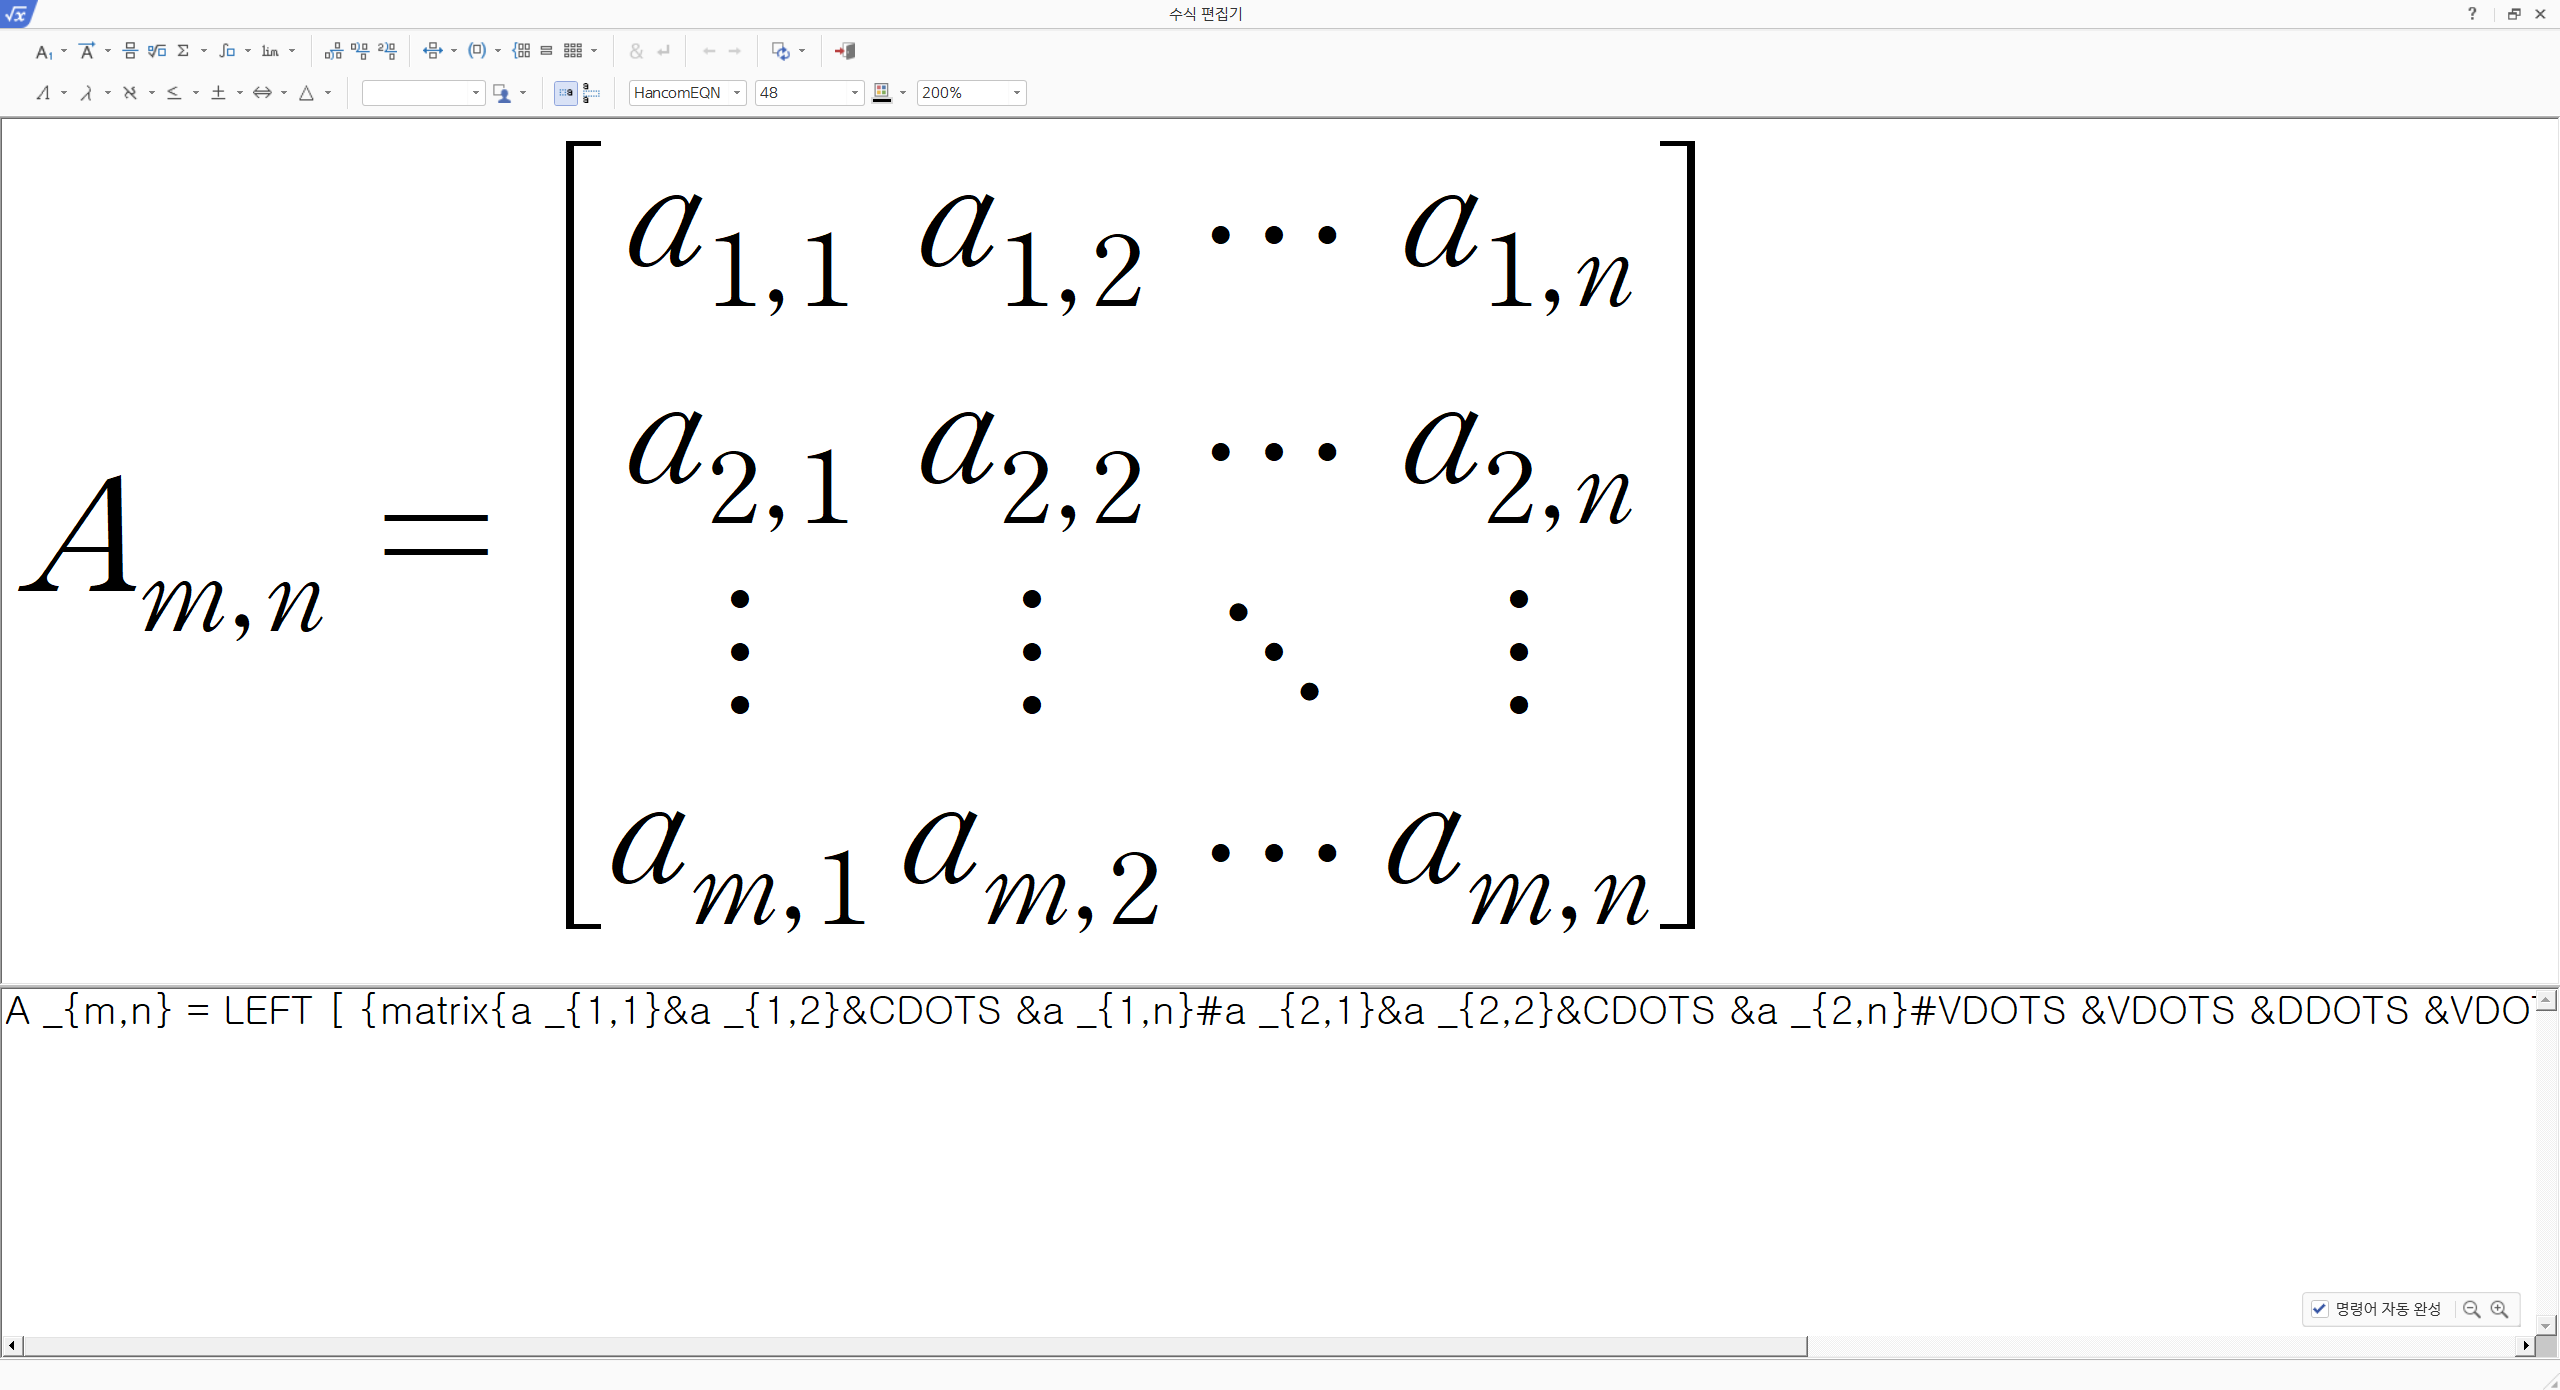
Task: Click the insert-and-exit door icon
Action: [x=845, y=51]
